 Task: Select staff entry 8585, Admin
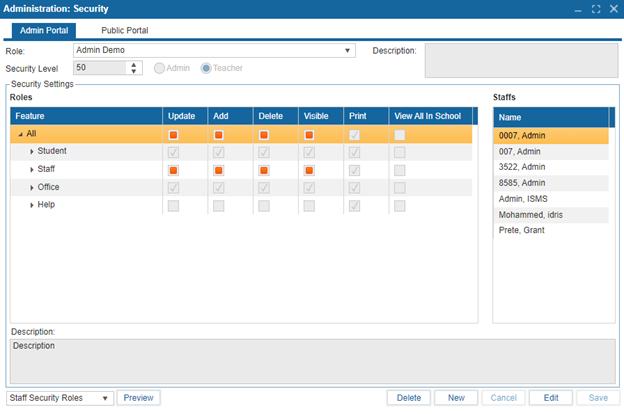[x=551, y=183]
